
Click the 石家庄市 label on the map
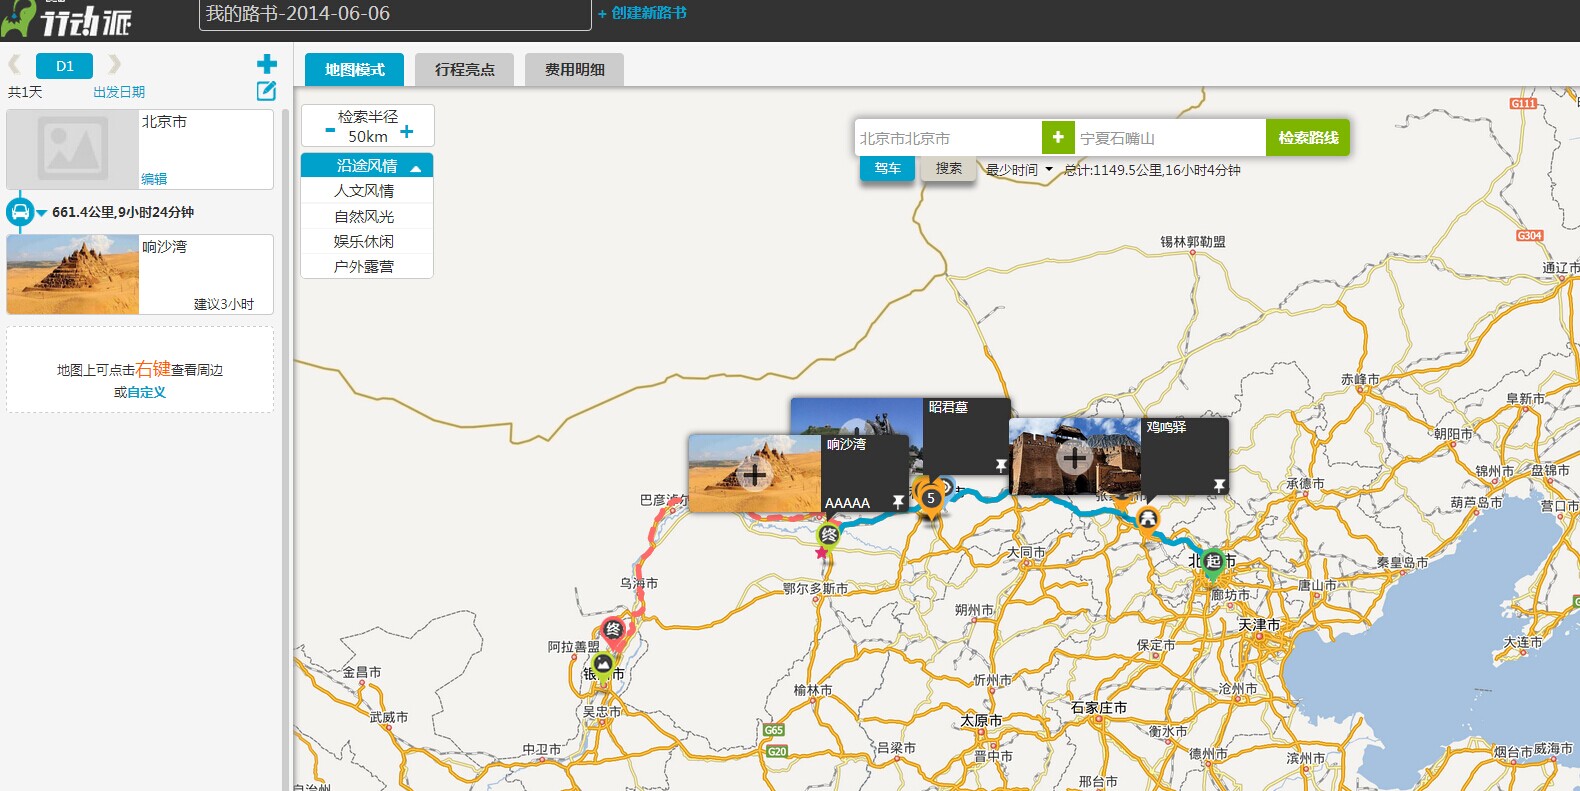click(x=1099, y=707)
